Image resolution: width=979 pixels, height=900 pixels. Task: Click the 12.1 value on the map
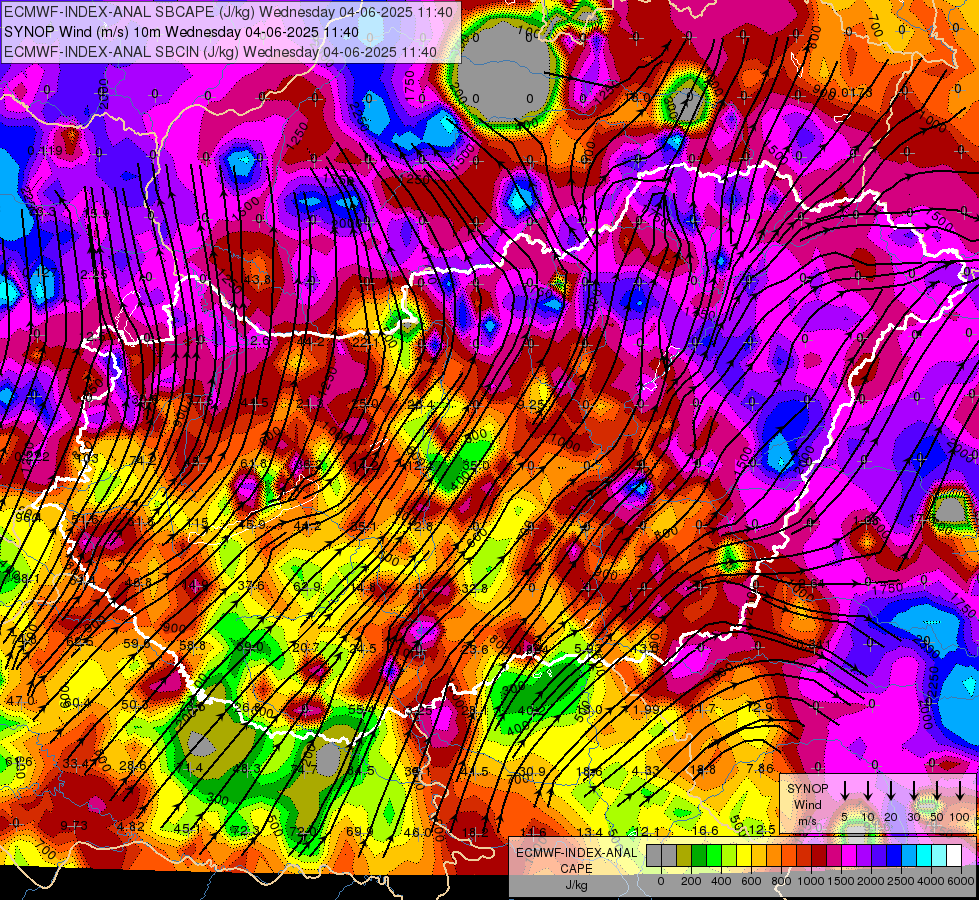(647, 831)
